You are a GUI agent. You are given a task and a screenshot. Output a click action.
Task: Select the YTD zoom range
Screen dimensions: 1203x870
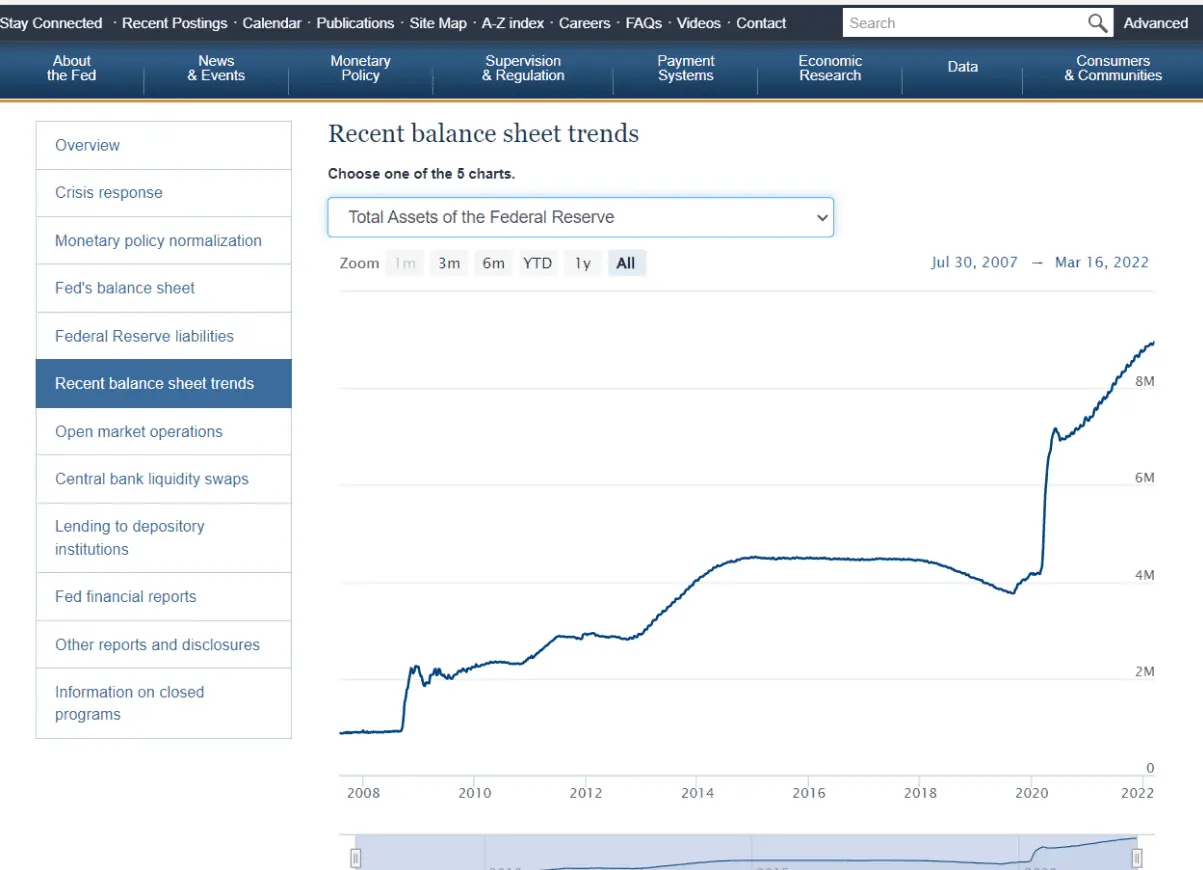click(537, 263)
